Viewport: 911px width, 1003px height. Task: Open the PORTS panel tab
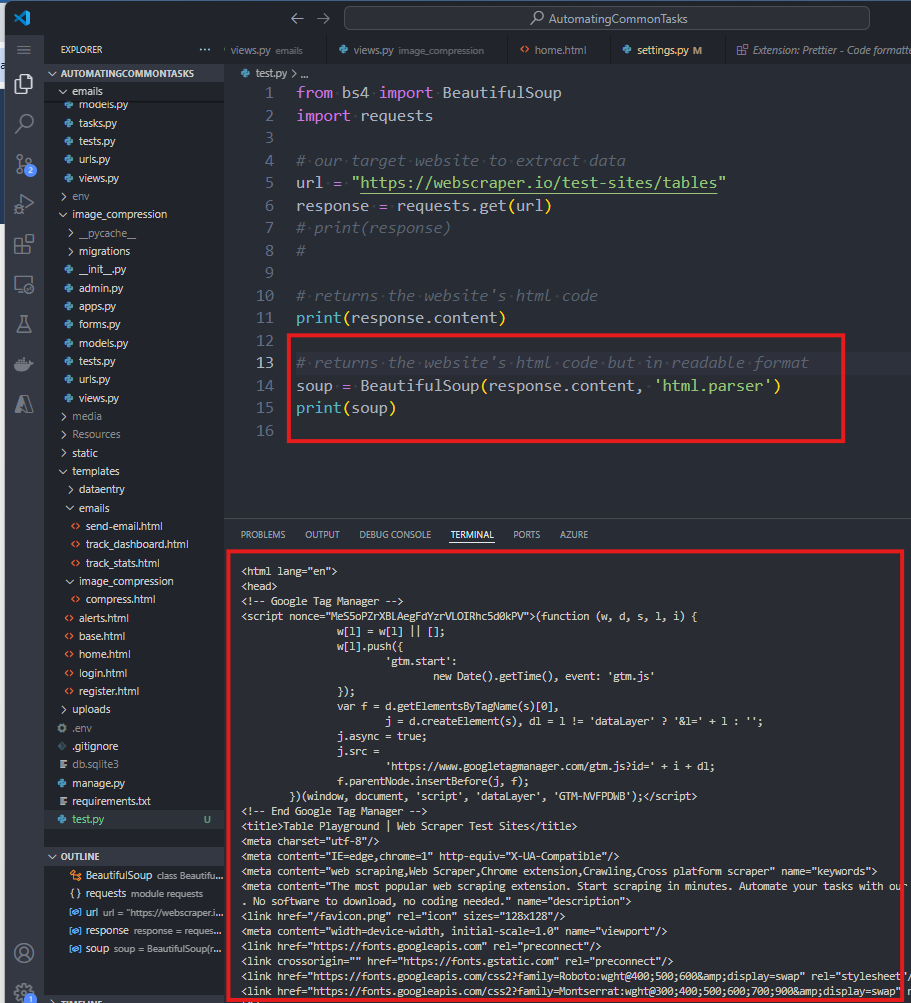pos(527,535)
